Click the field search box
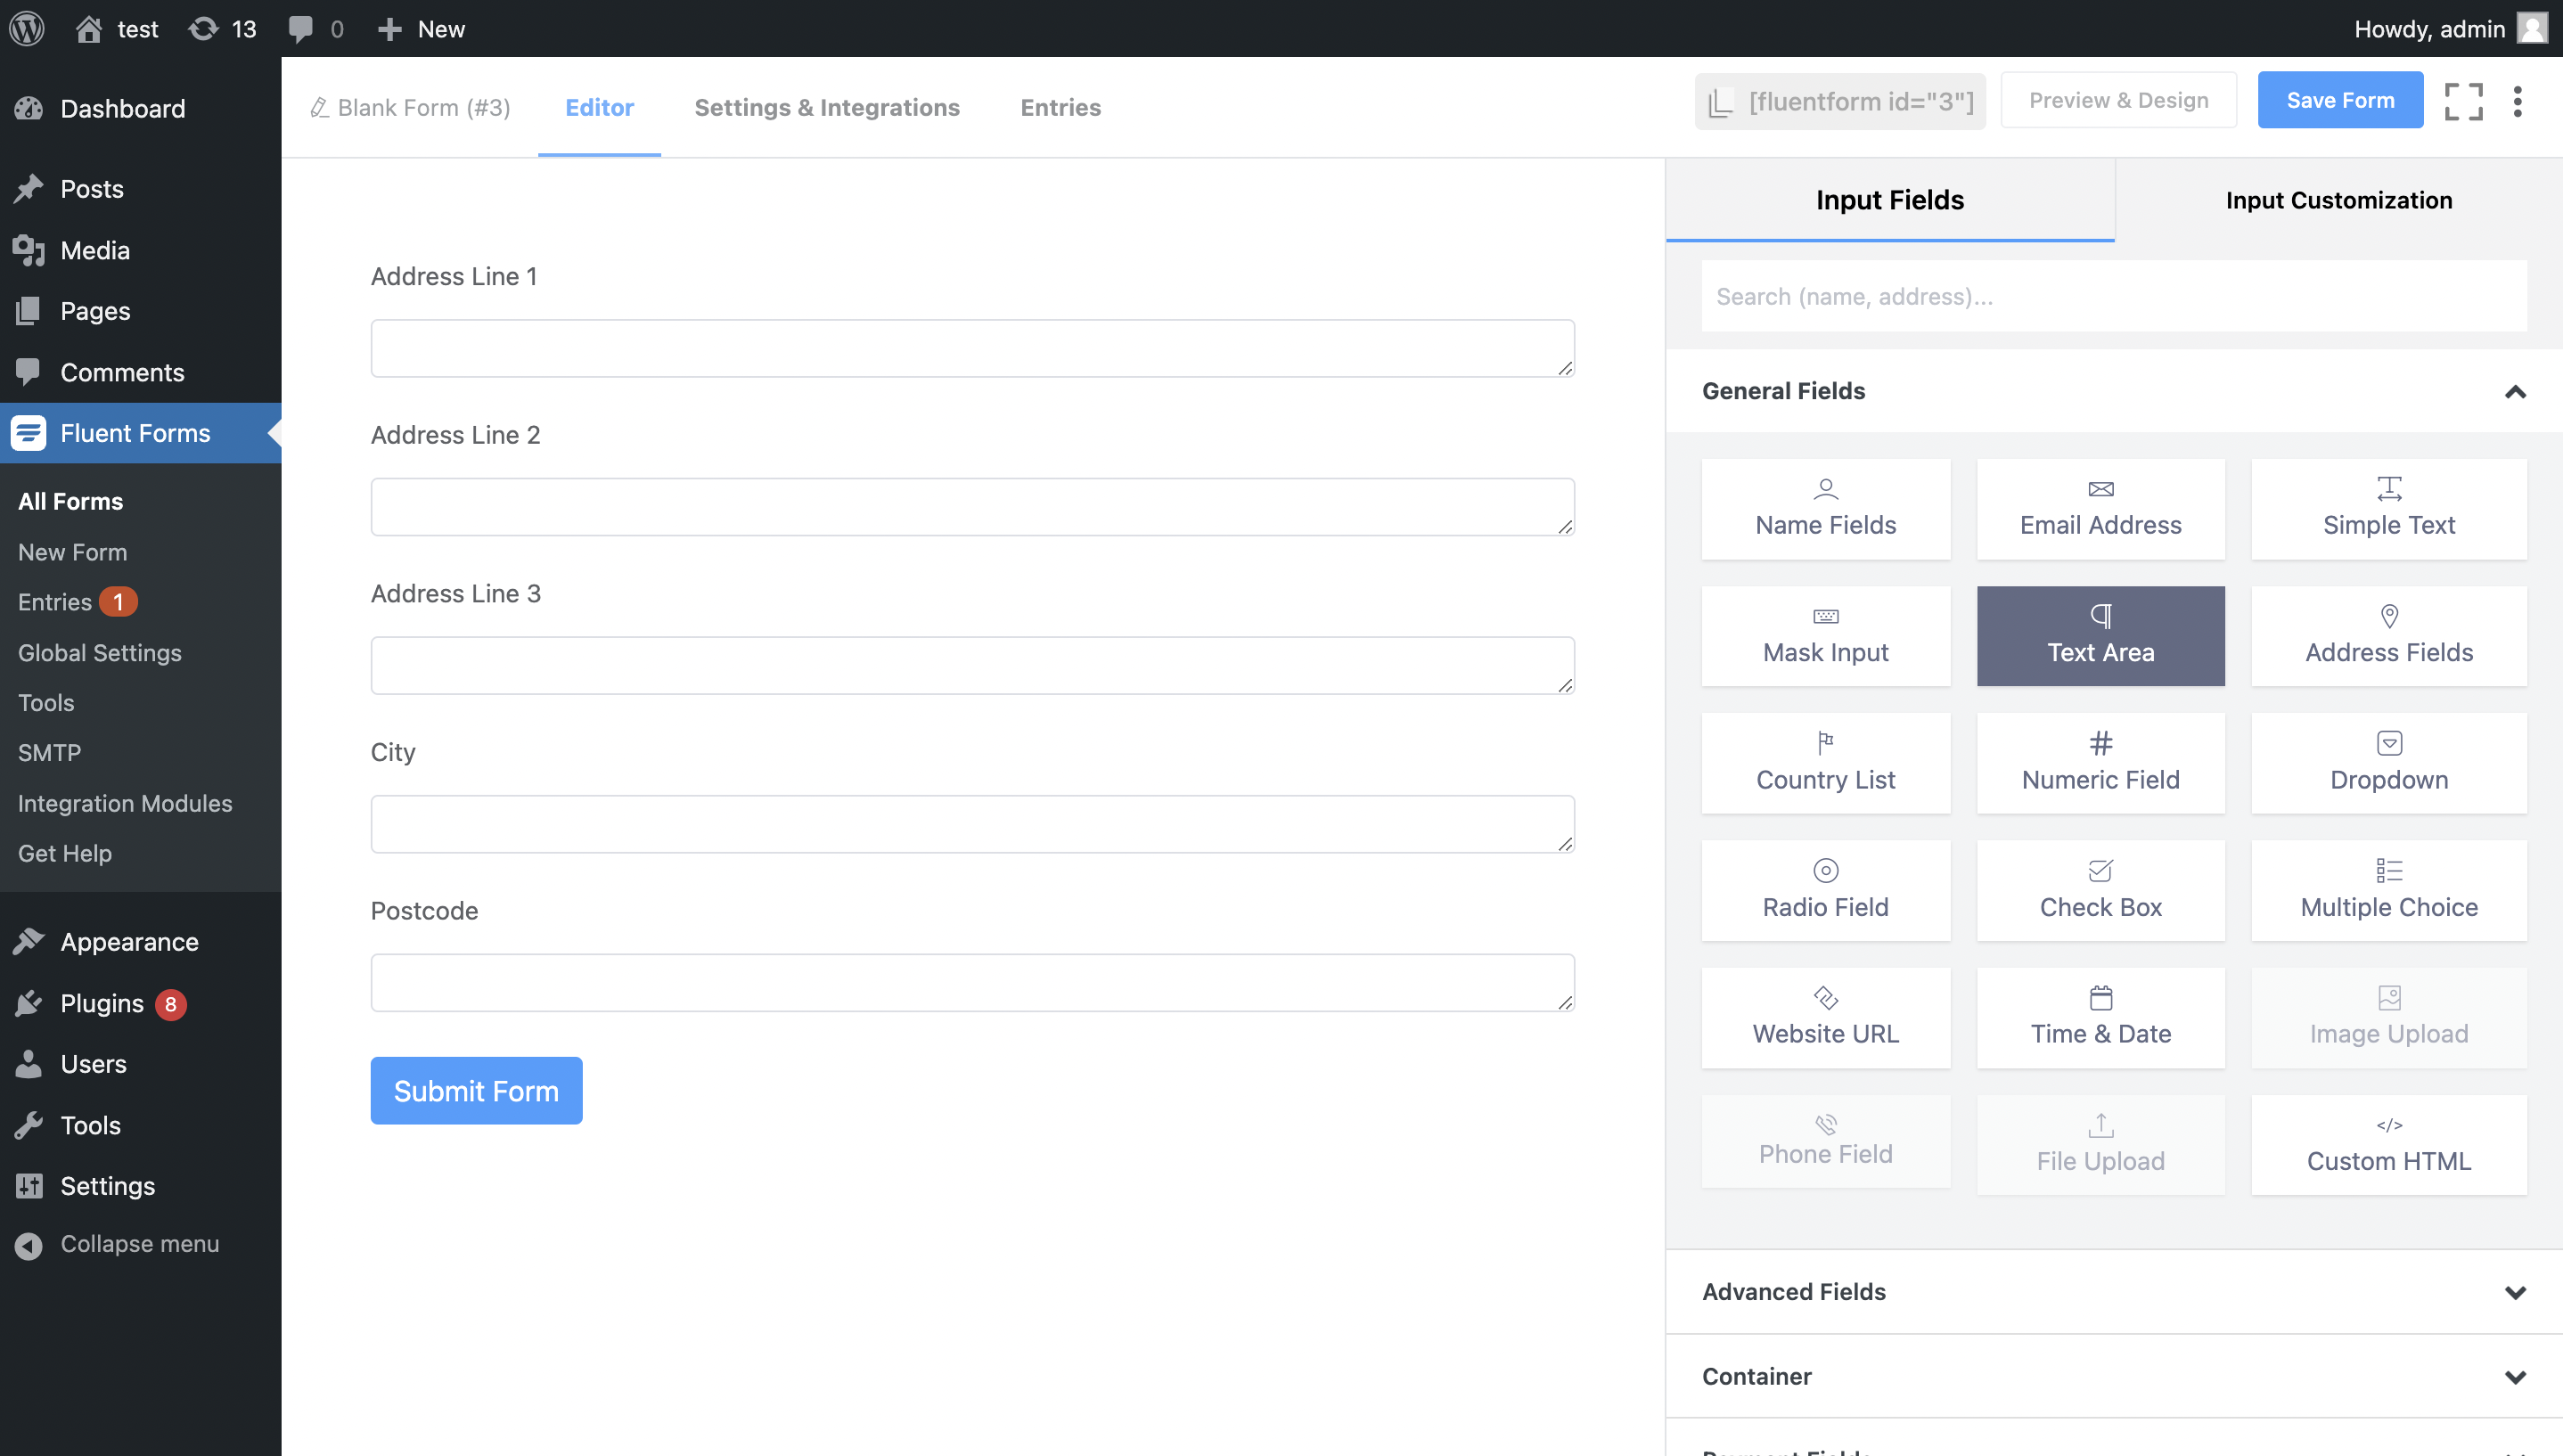The height and width of the screenshot is (1456, 2563). pos(2113,296)
